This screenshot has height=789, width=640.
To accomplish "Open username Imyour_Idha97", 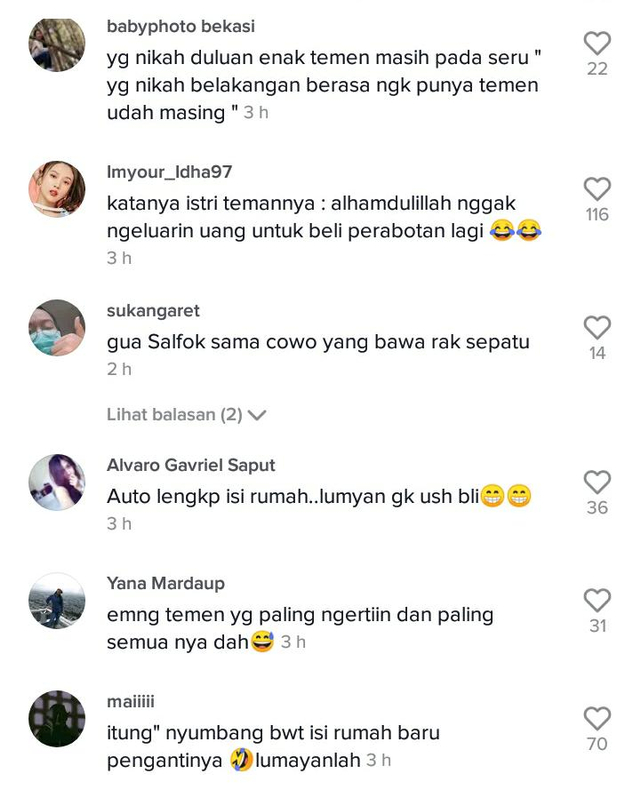I will [169, 172].
